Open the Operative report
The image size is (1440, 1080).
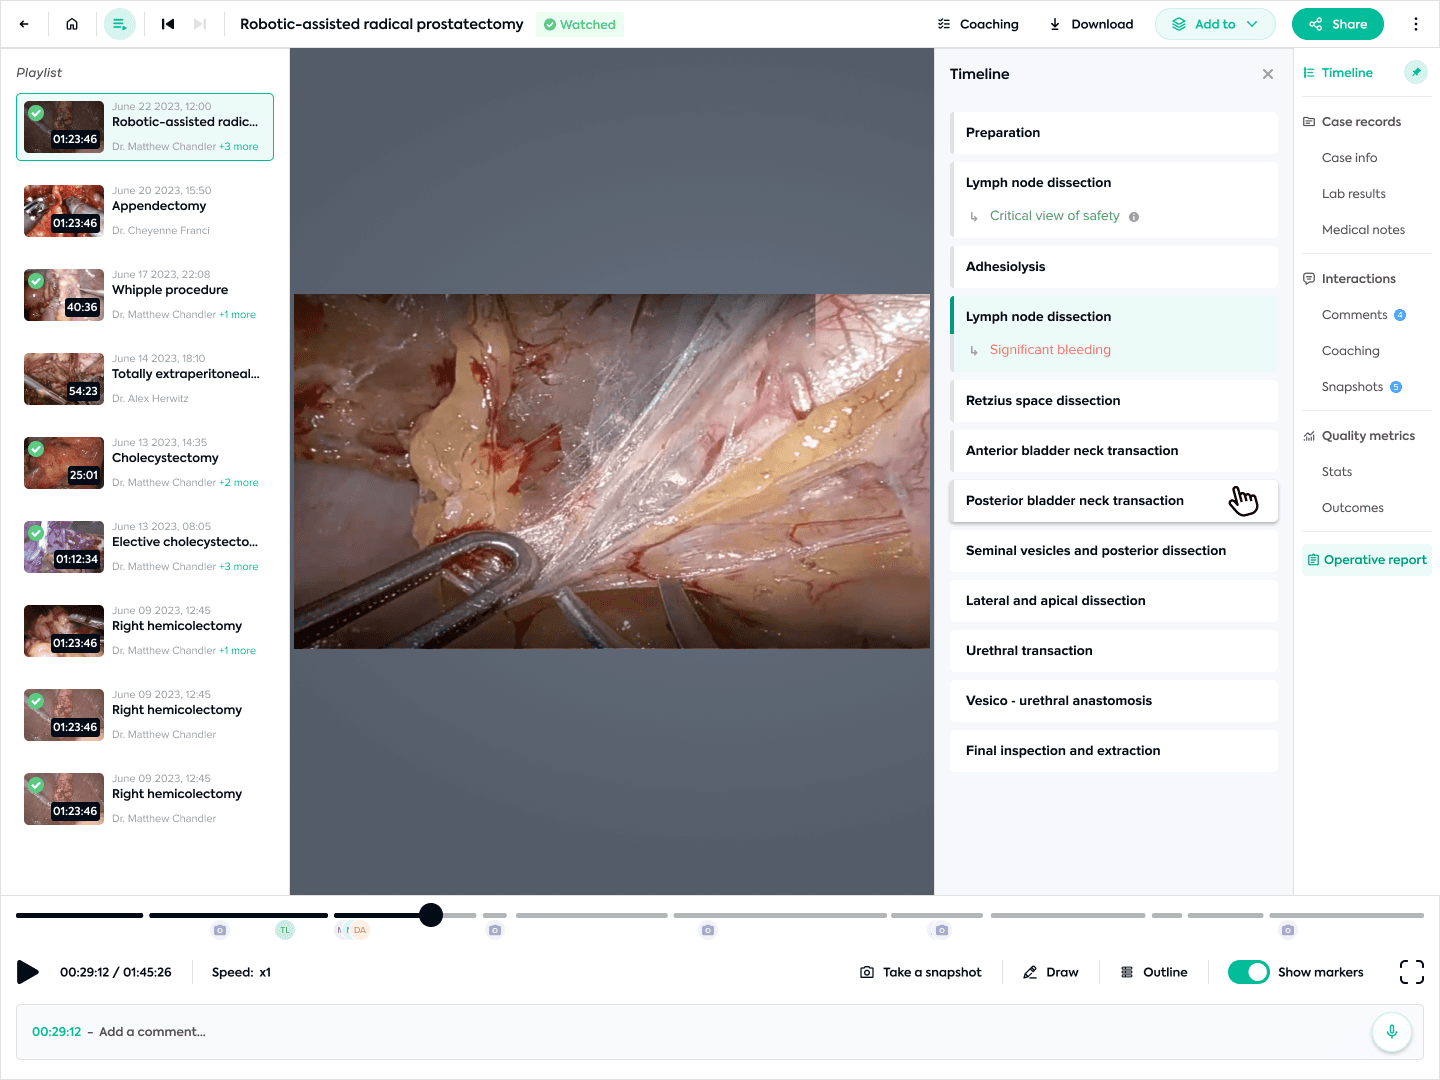coord(1367,560)
